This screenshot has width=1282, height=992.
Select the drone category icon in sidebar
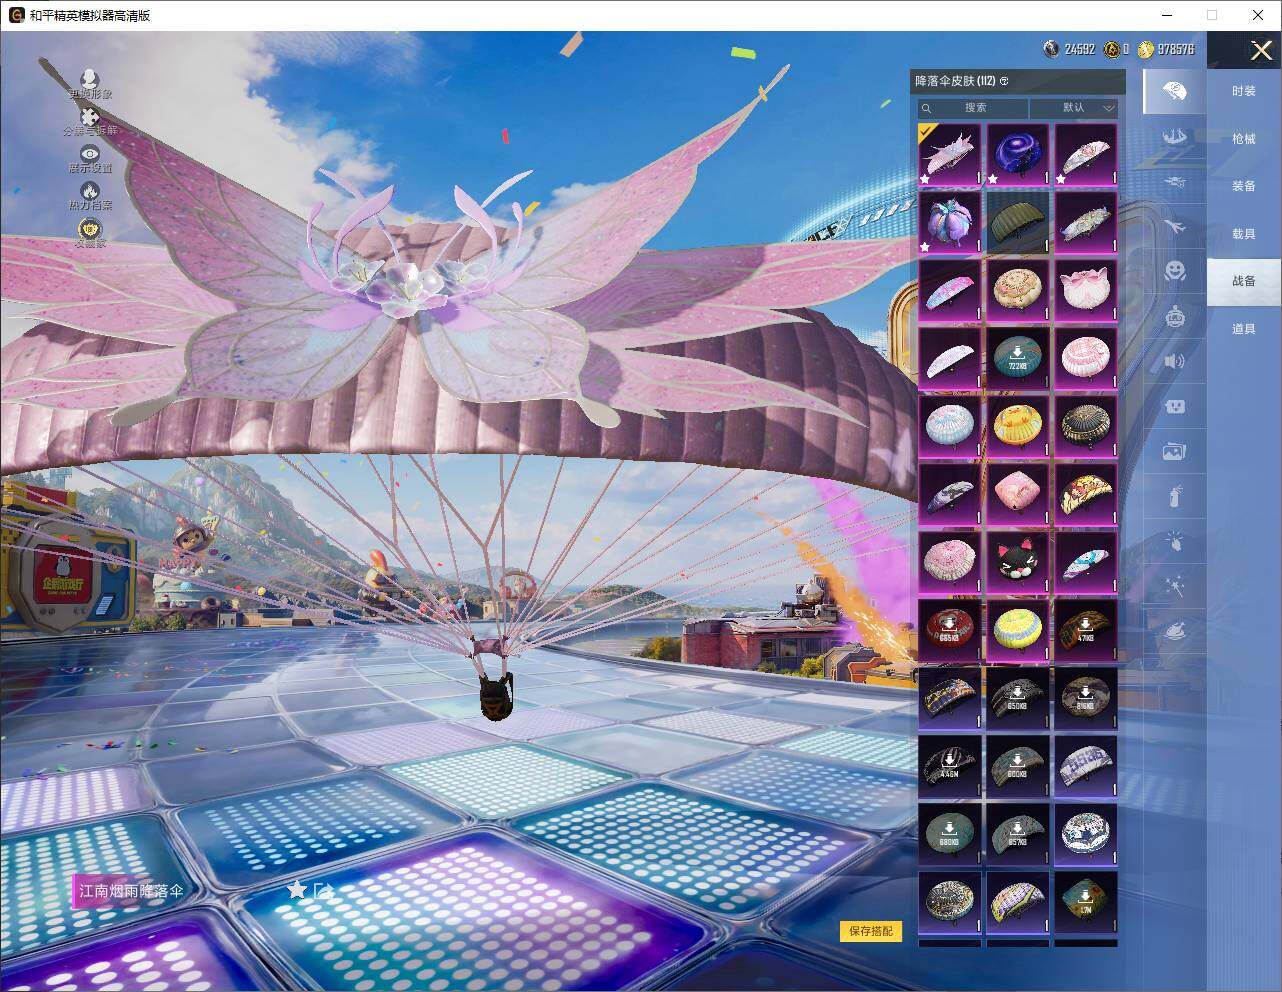click(1174, 181)
